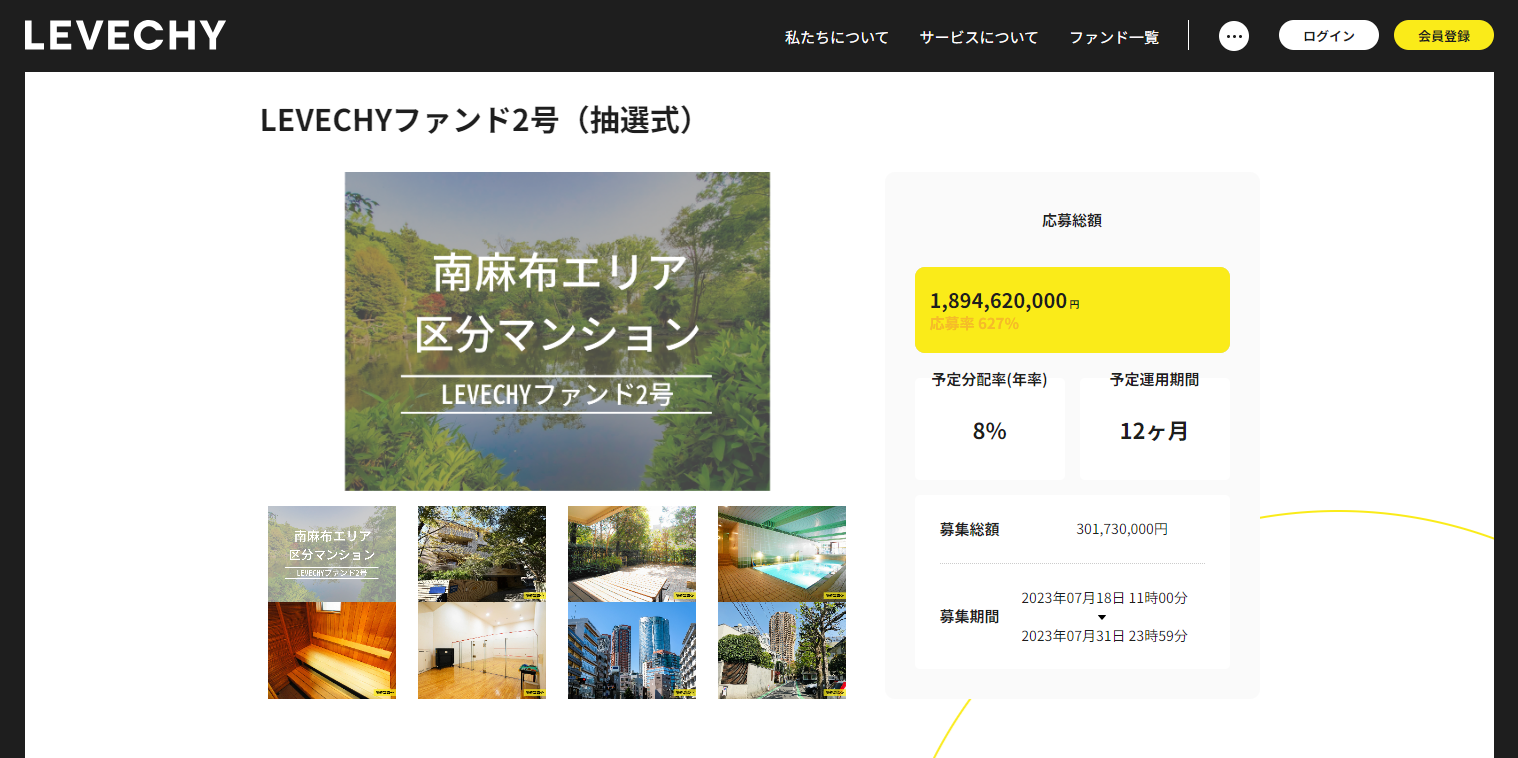
Task: Click the 会員登録 button
Action: point(1444,36)
